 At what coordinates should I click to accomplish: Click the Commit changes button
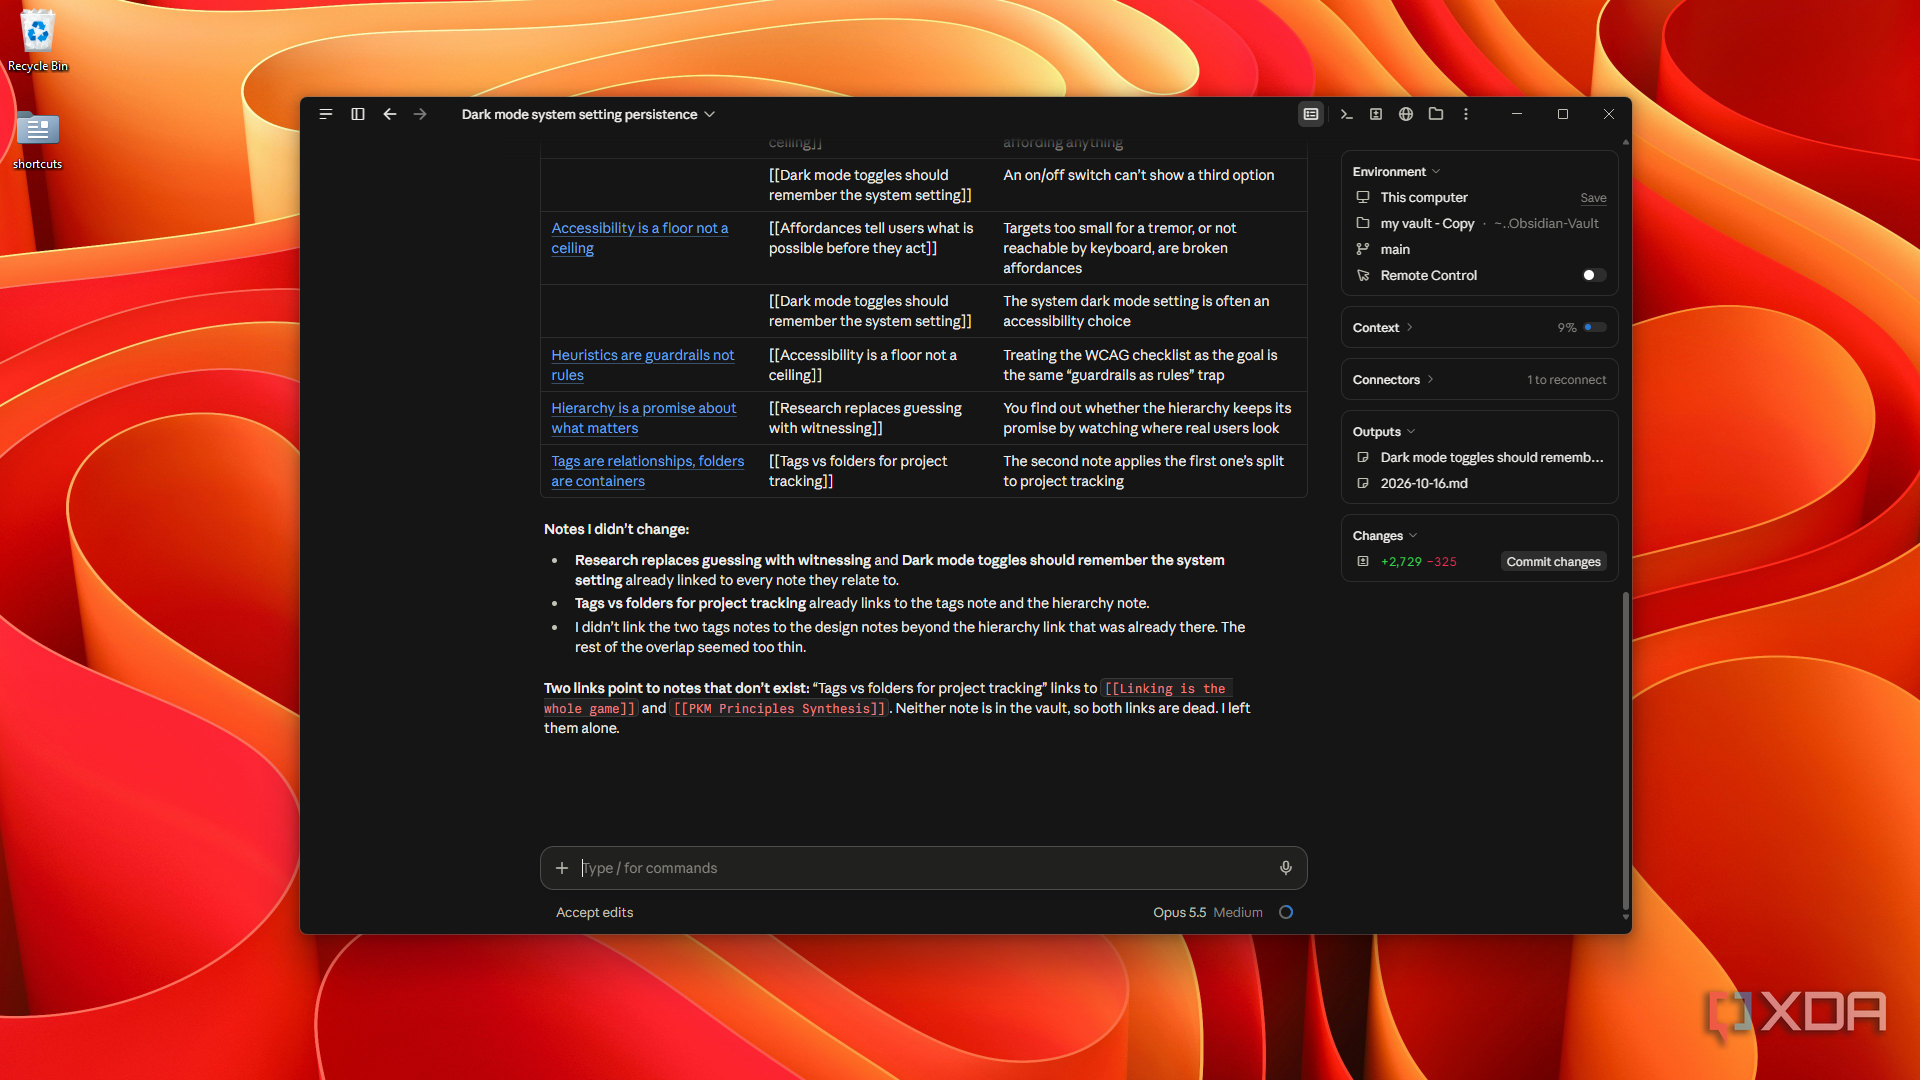(x=1553, y=561)
